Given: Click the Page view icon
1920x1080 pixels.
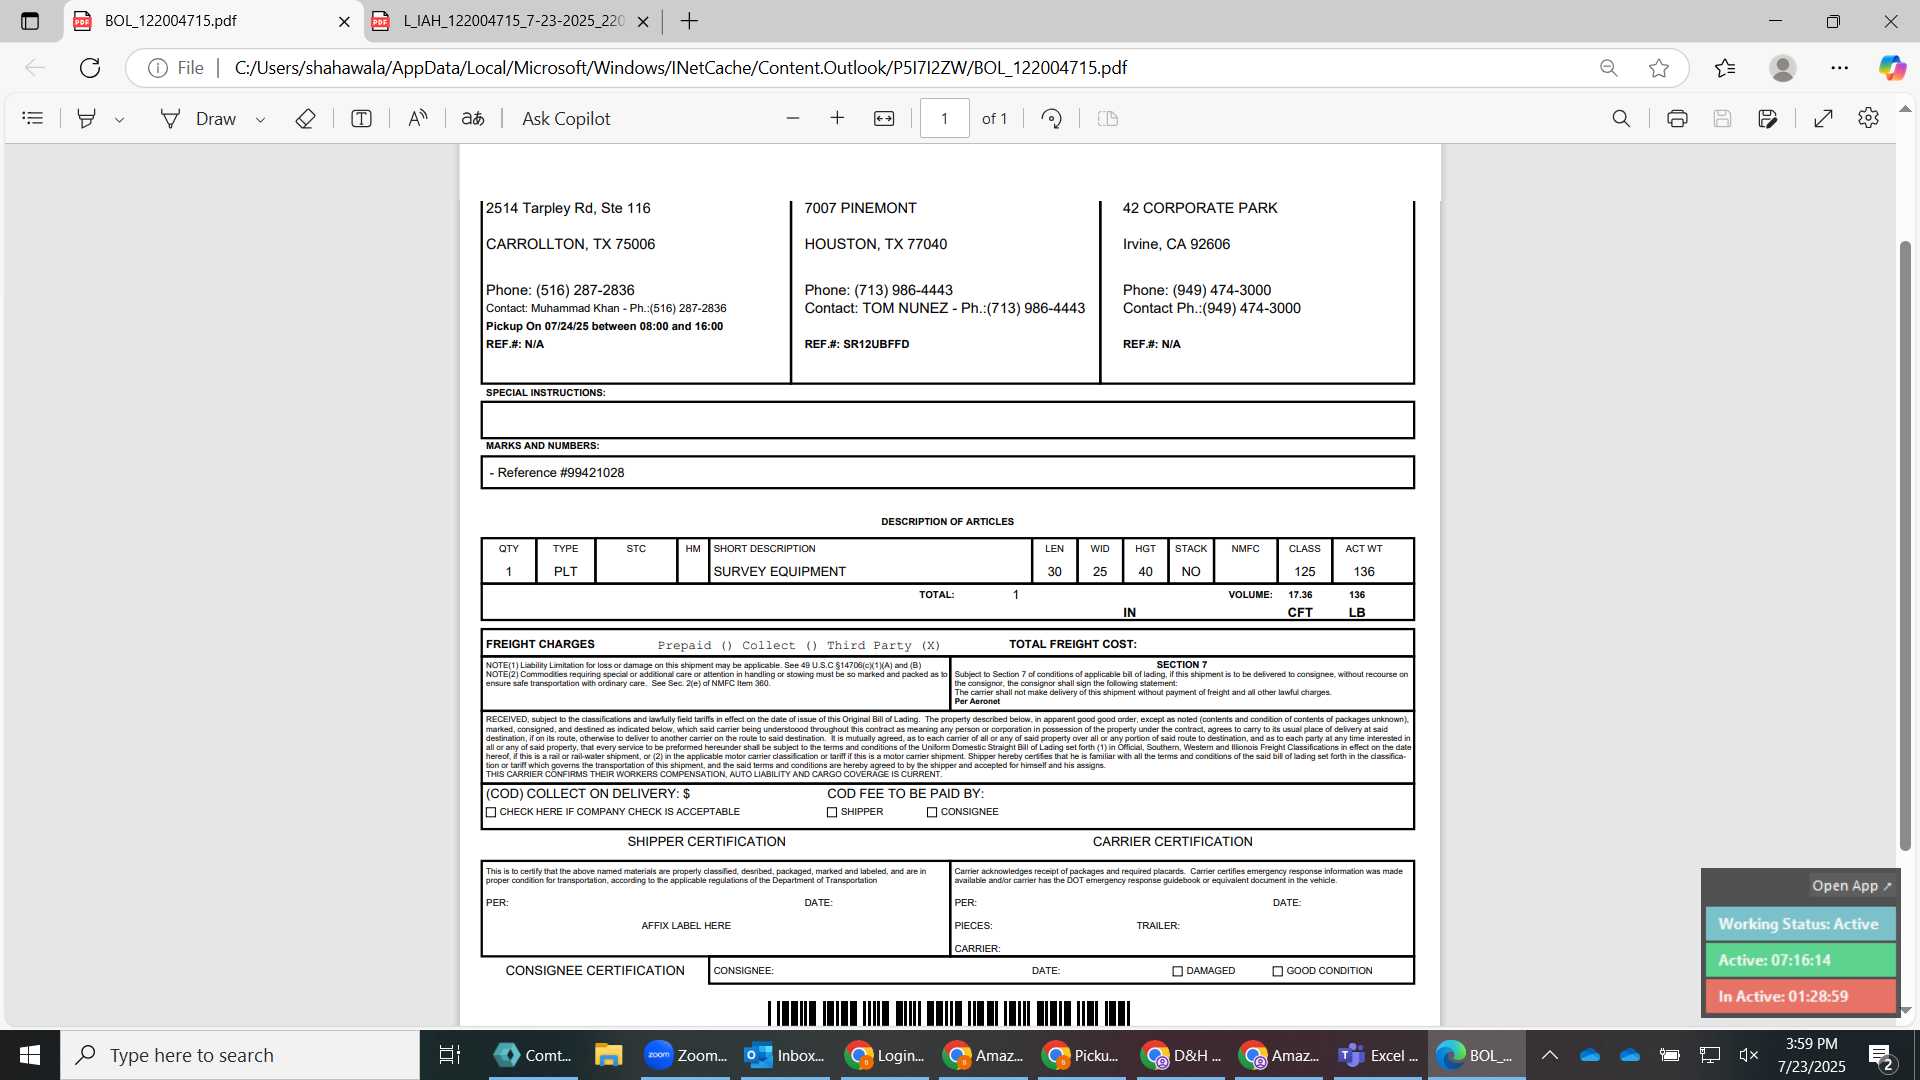Looking at the screenshot, I should coord(1107,118).
